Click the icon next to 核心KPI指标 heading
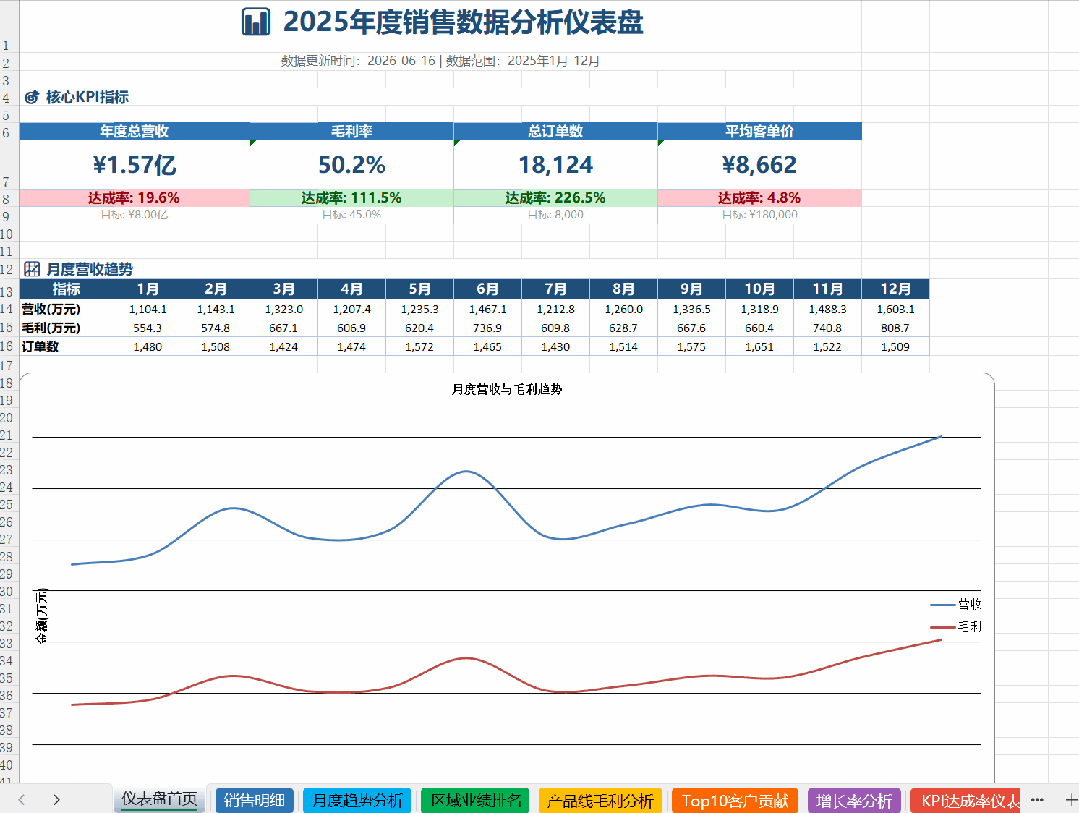1079x813 pixels. [32, 97]
